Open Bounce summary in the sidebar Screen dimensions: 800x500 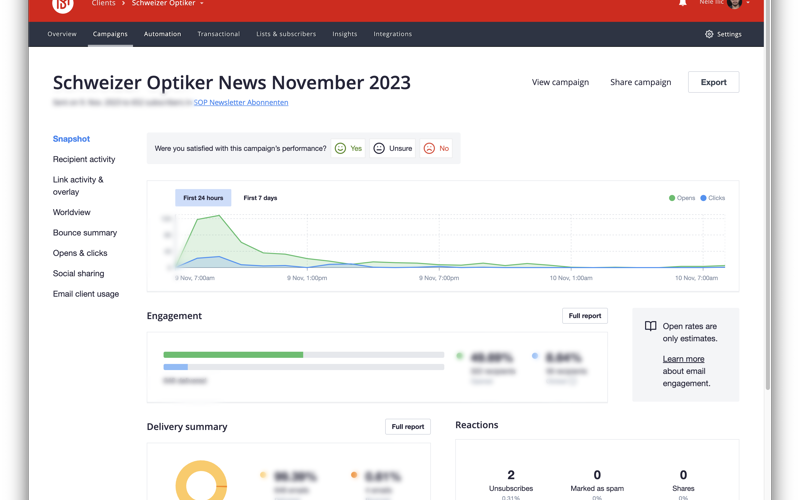(85, 233)
